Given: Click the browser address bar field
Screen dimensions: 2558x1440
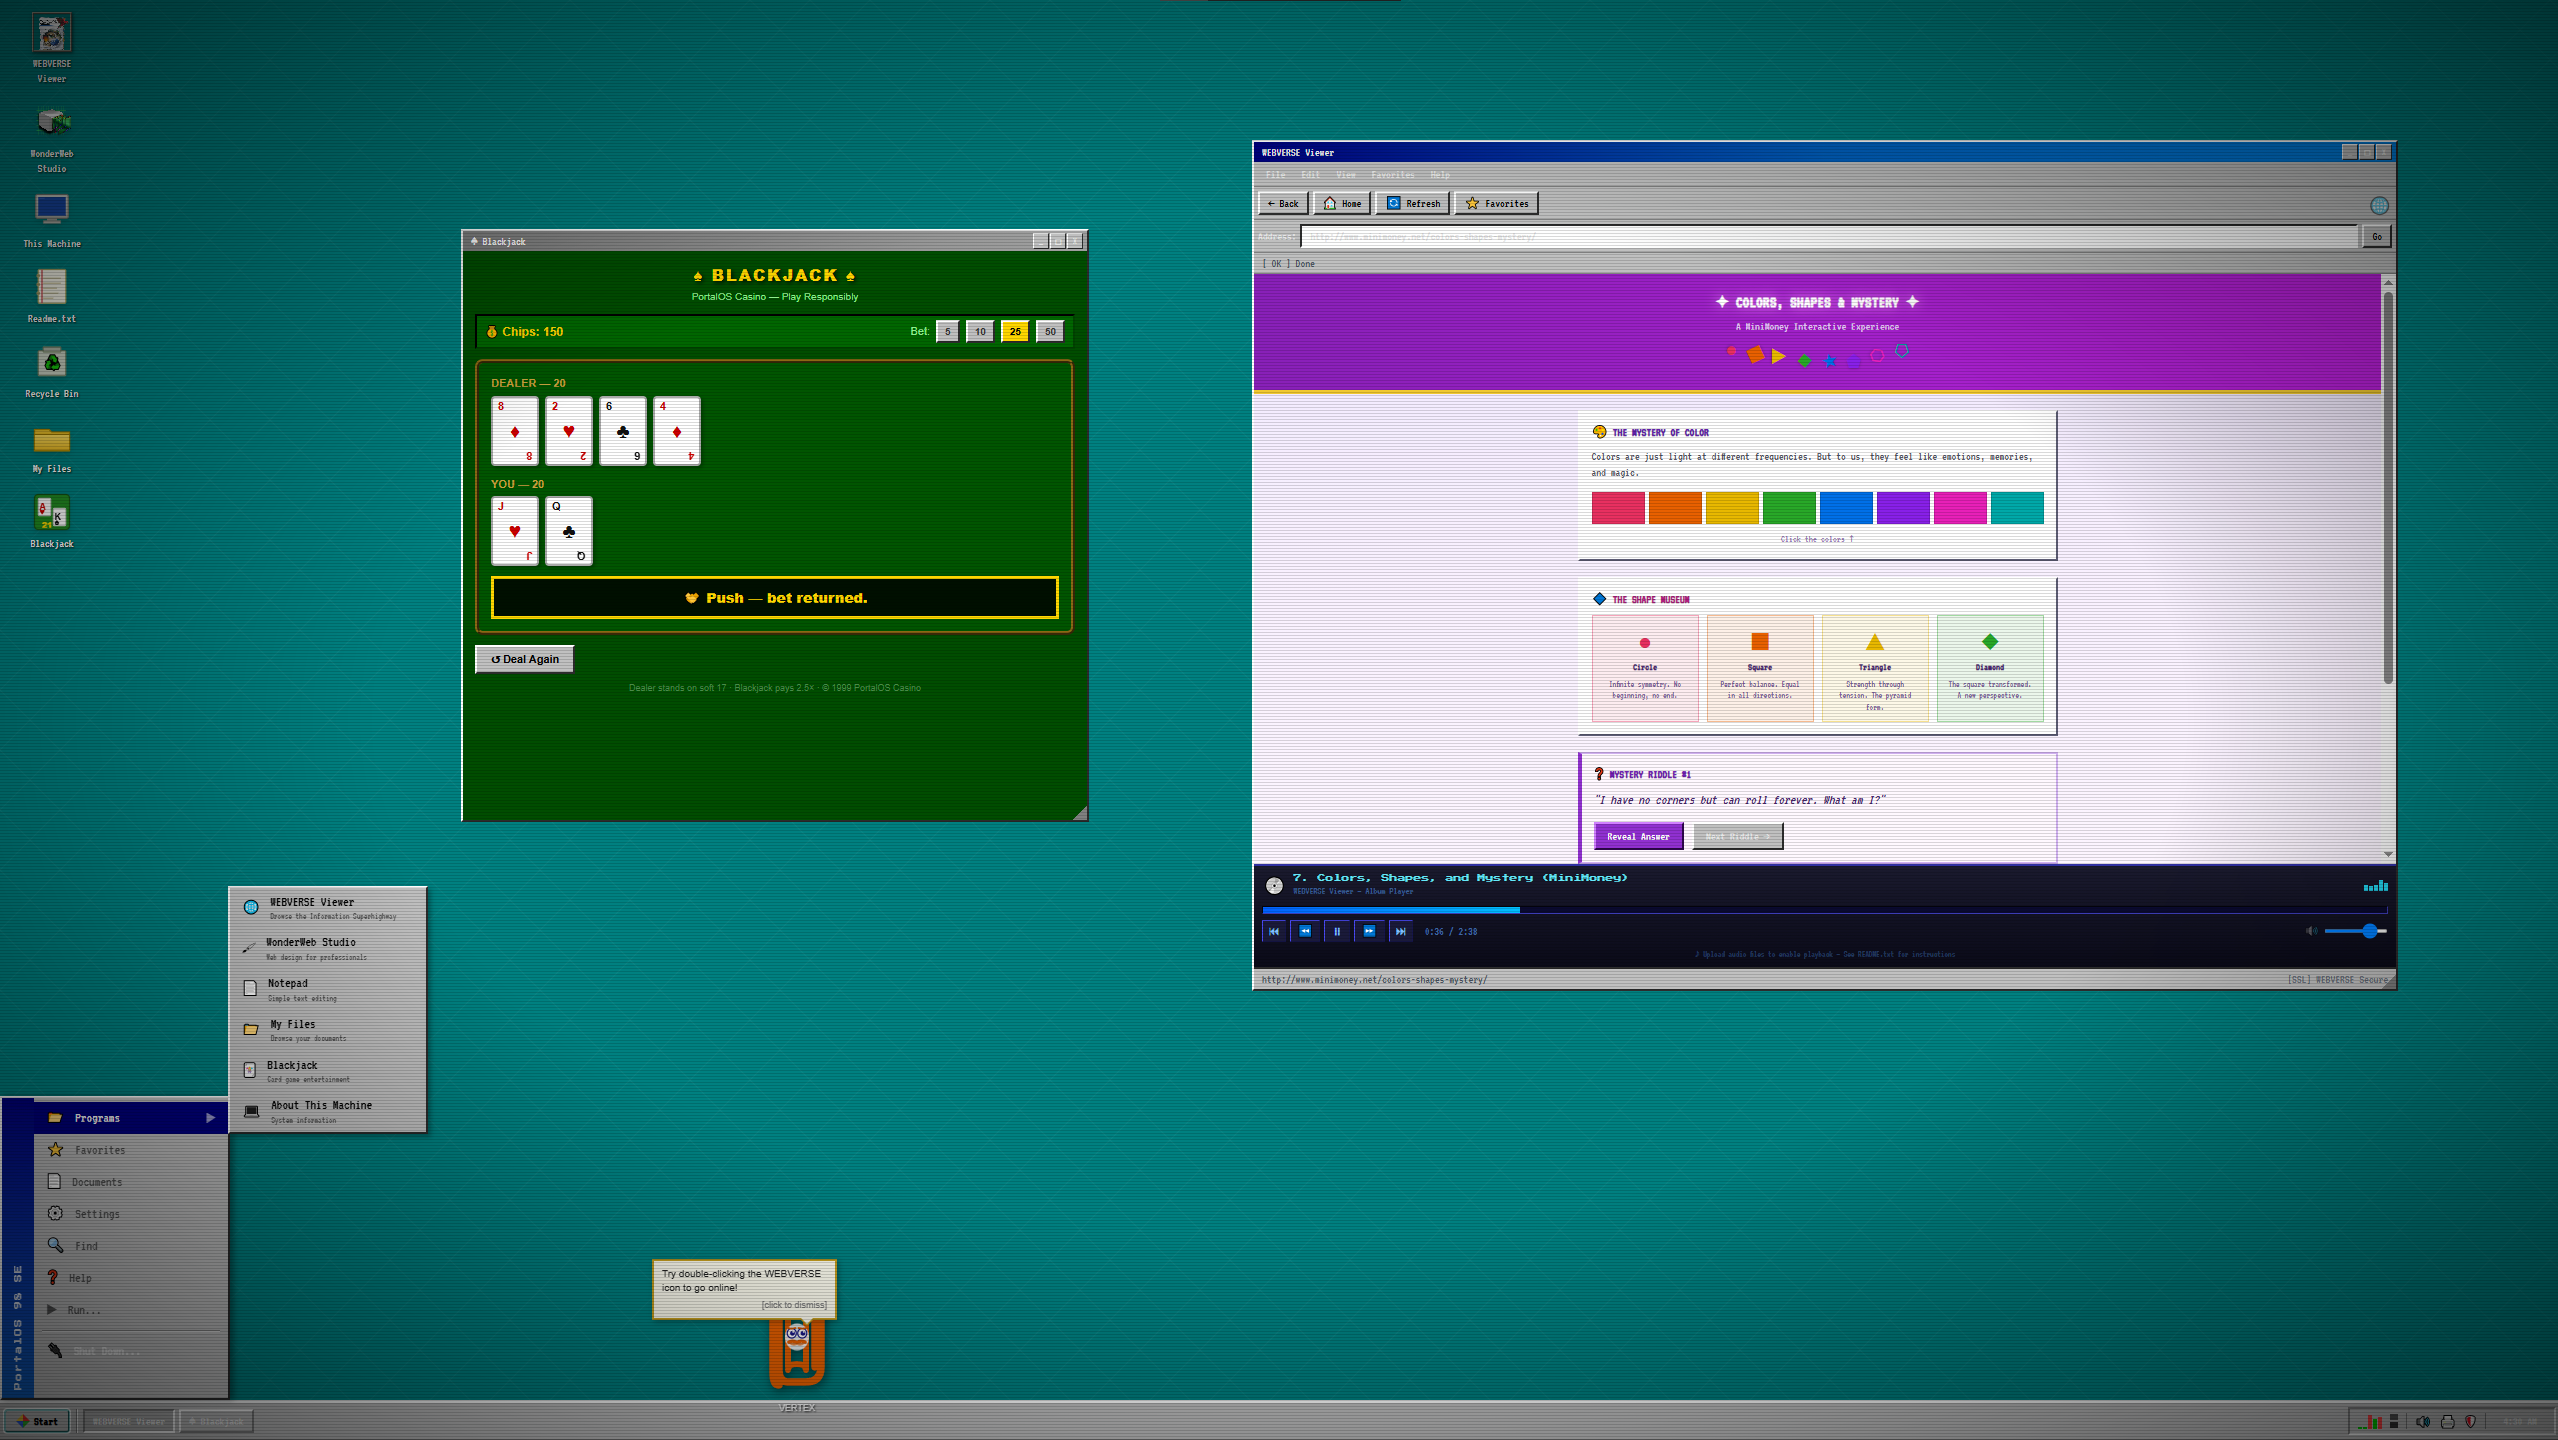Looking at the screenshot, I should click(1828, 237).
